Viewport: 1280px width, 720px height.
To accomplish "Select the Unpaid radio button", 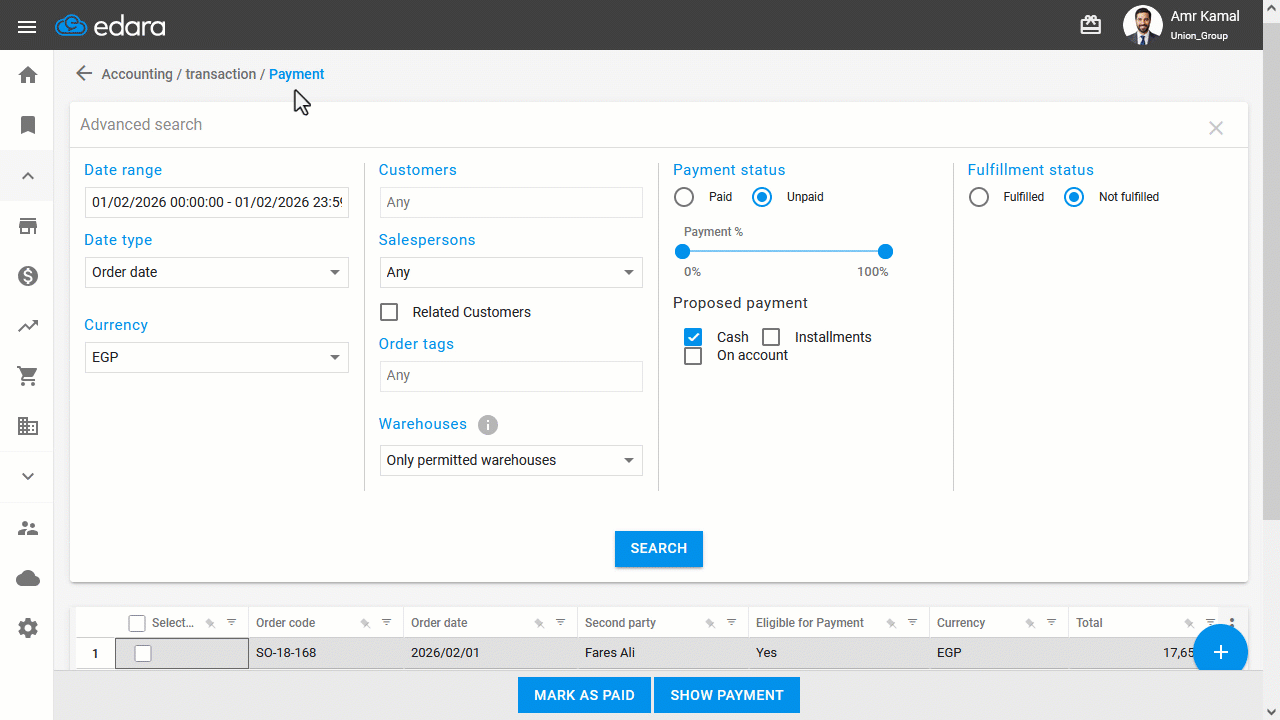I will [762, 197].
